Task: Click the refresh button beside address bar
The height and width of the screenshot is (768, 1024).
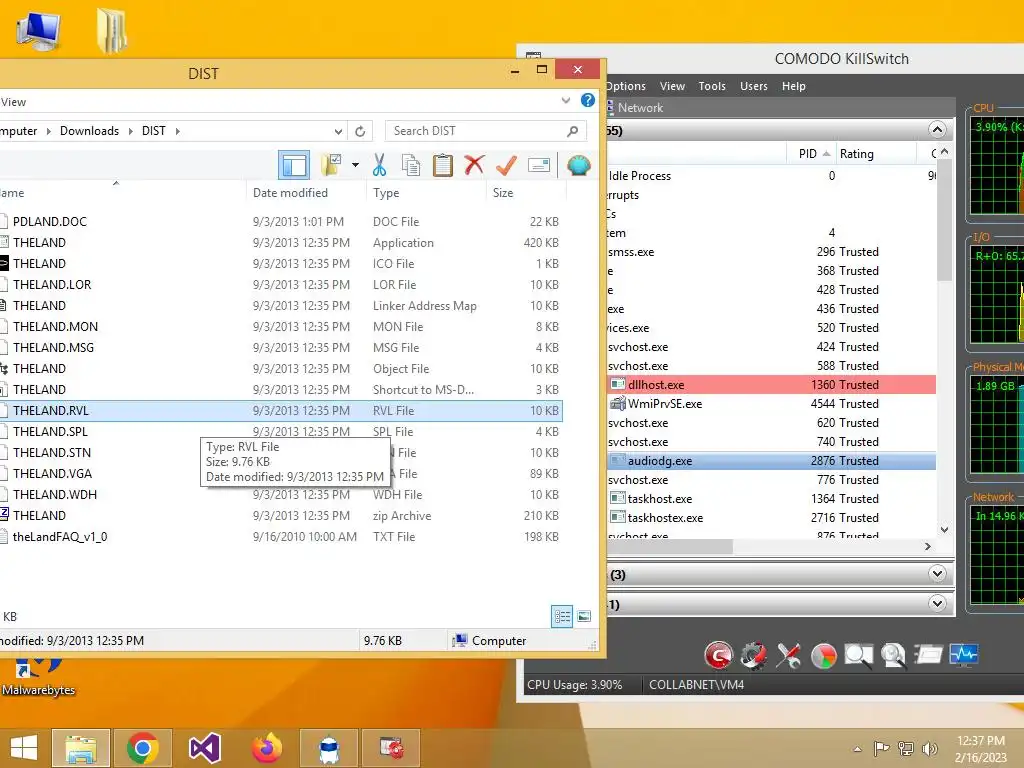Action: click(x=360, y=131)
